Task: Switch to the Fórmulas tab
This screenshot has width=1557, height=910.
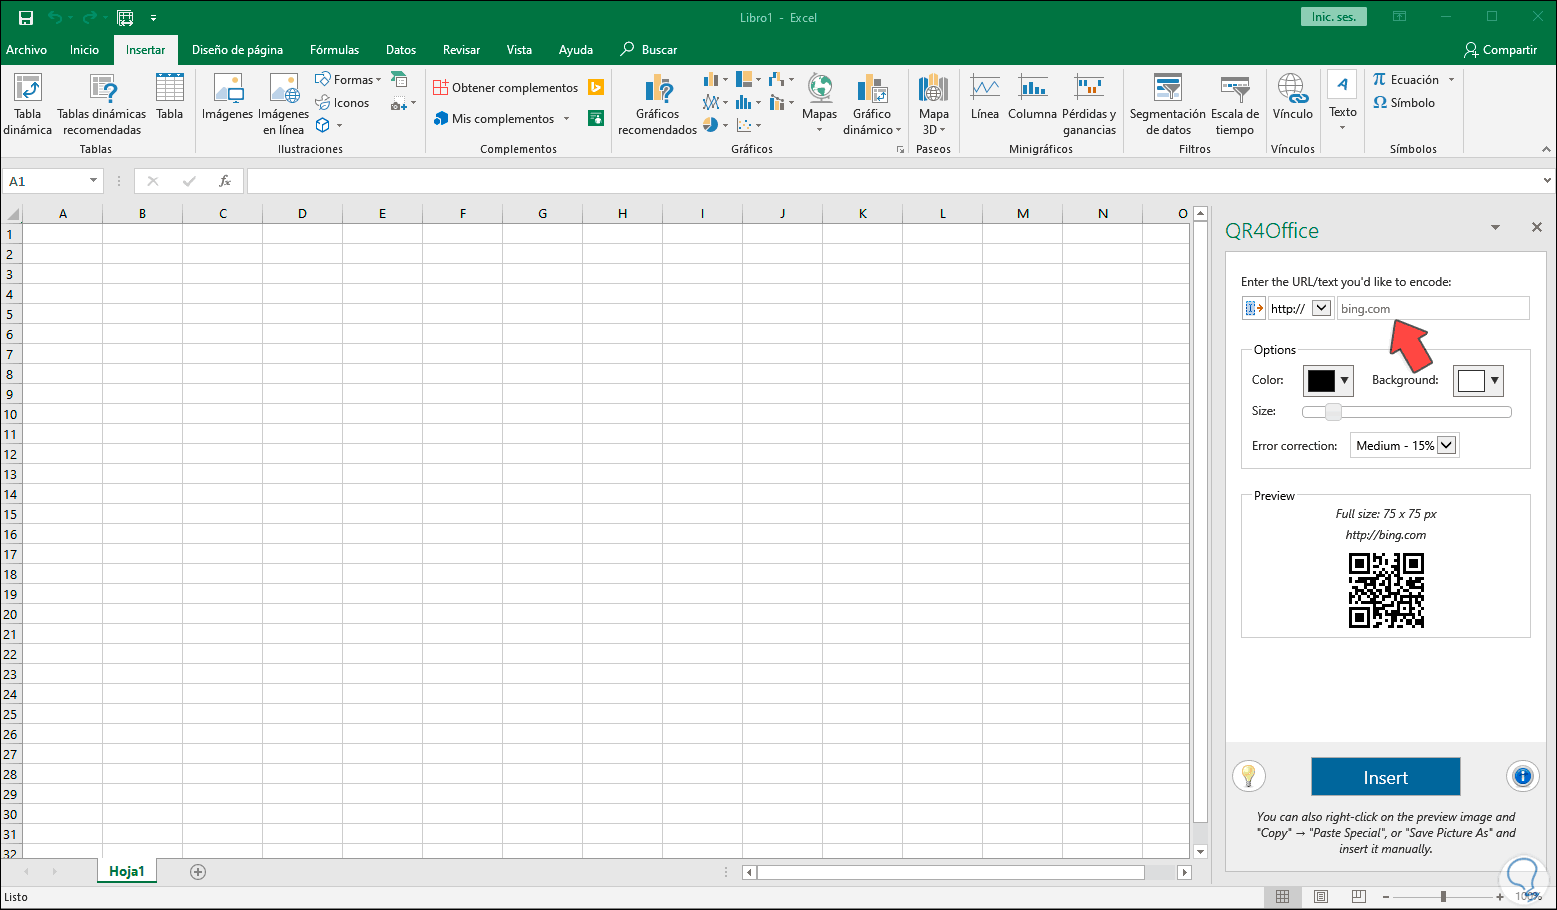Action: point(334,50)
